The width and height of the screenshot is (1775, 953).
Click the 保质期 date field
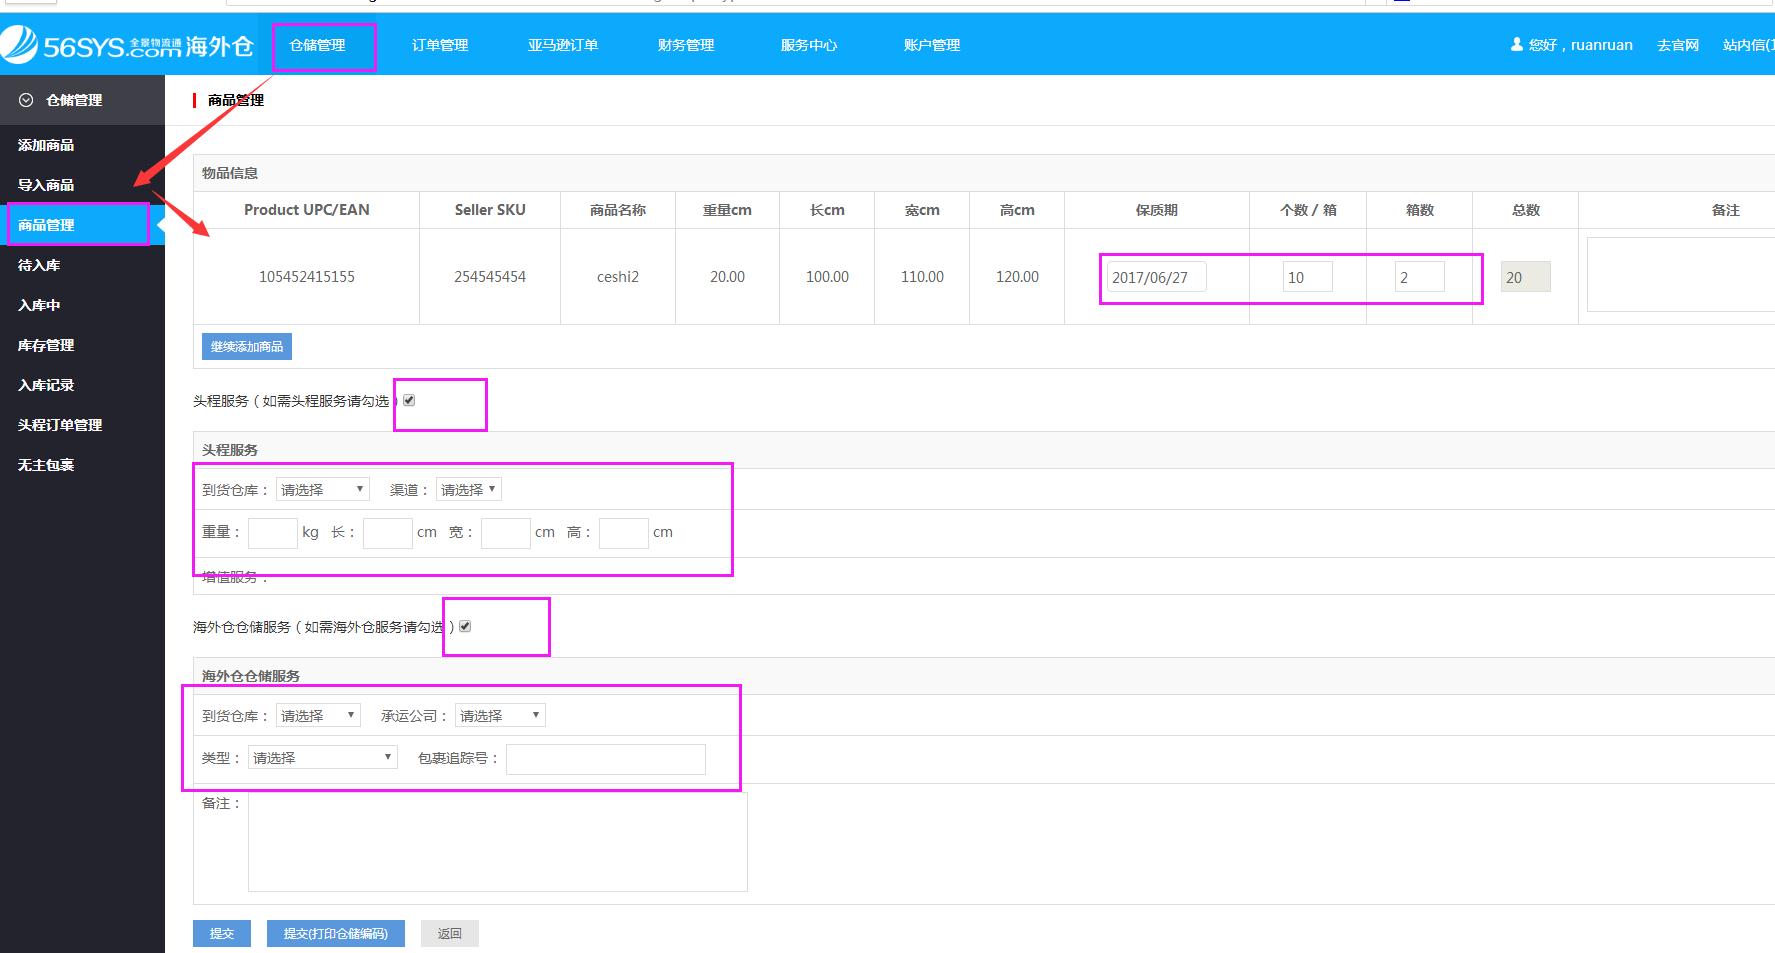[1156, 277]
